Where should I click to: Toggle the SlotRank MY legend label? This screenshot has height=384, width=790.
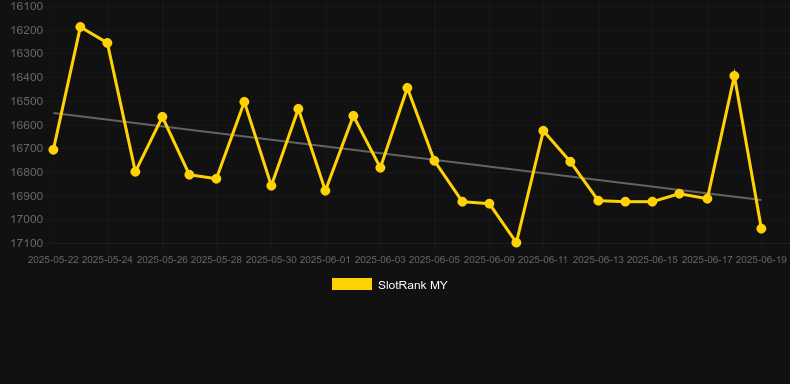[x=412, y=285]
